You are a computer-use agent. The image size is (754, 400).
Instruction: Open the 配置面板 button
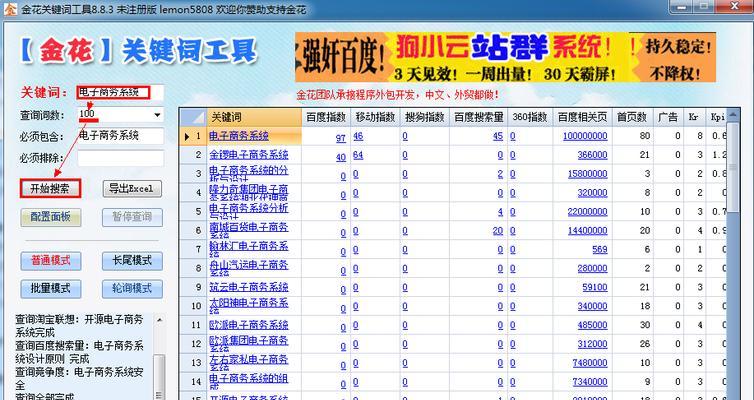[50, 217]
